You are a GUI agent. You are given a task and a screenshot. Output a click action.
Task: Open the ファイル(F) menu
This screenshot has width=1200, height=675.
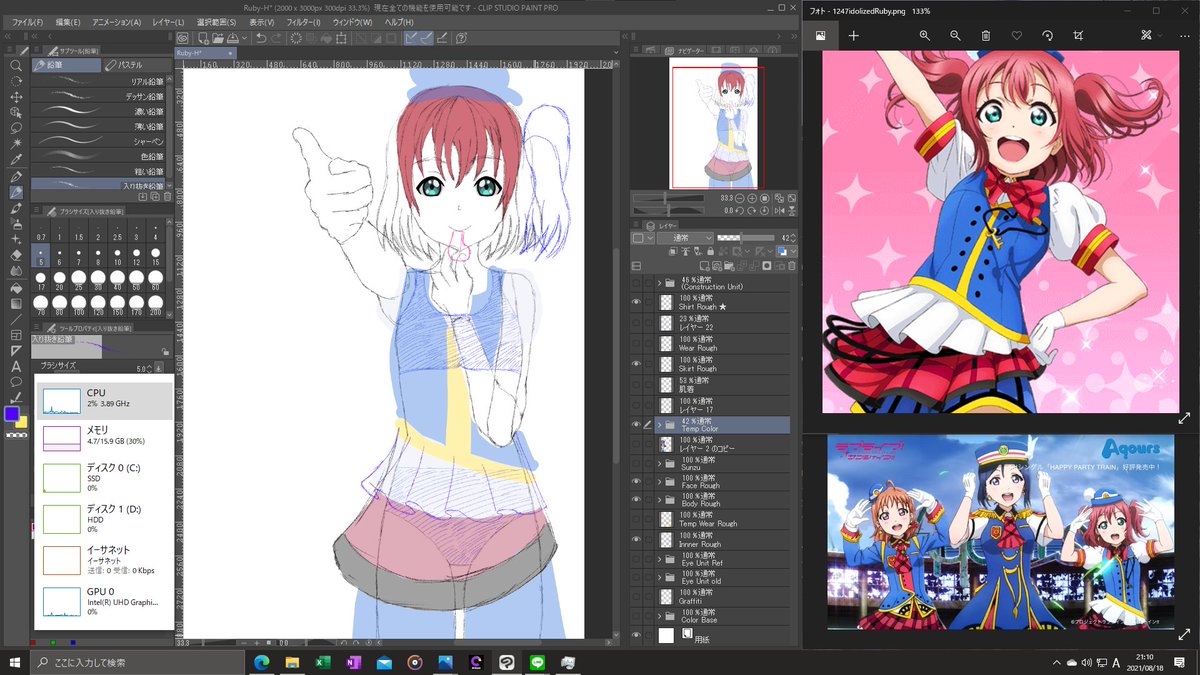(x=26, y=22)
